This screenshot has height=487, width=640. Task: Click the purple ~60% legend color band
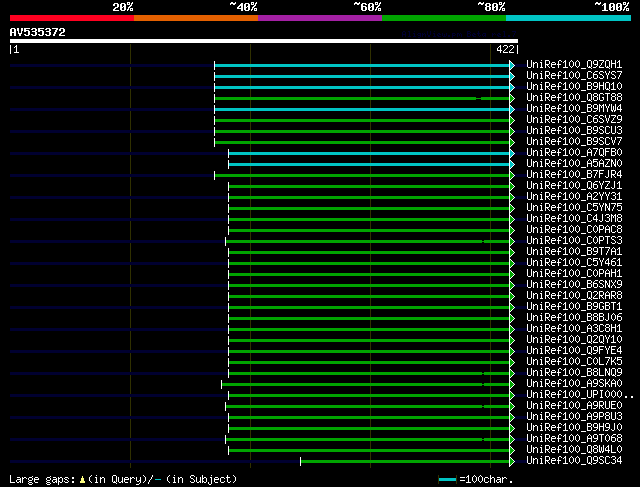coord(319,18)
